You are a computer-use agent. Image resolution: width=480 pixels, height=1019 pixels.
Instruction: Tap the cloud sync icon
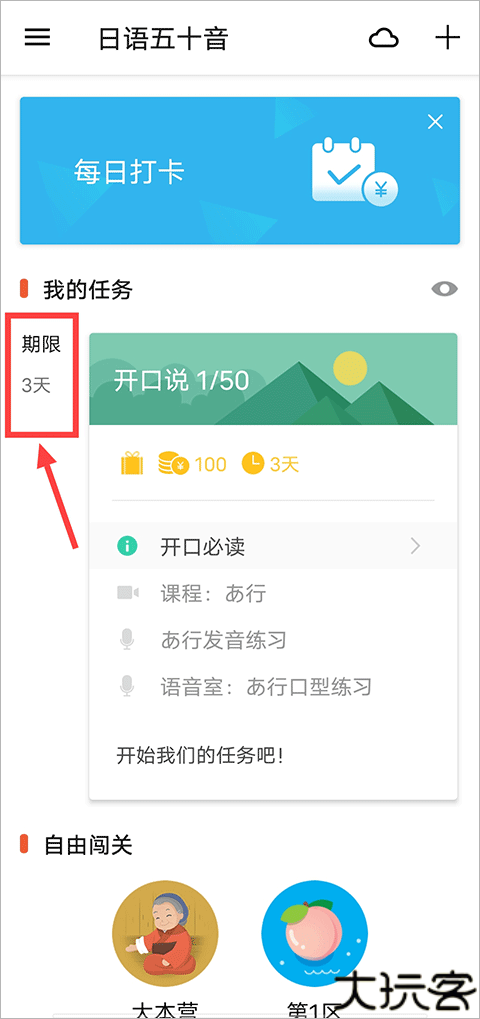tap(384, 39)
